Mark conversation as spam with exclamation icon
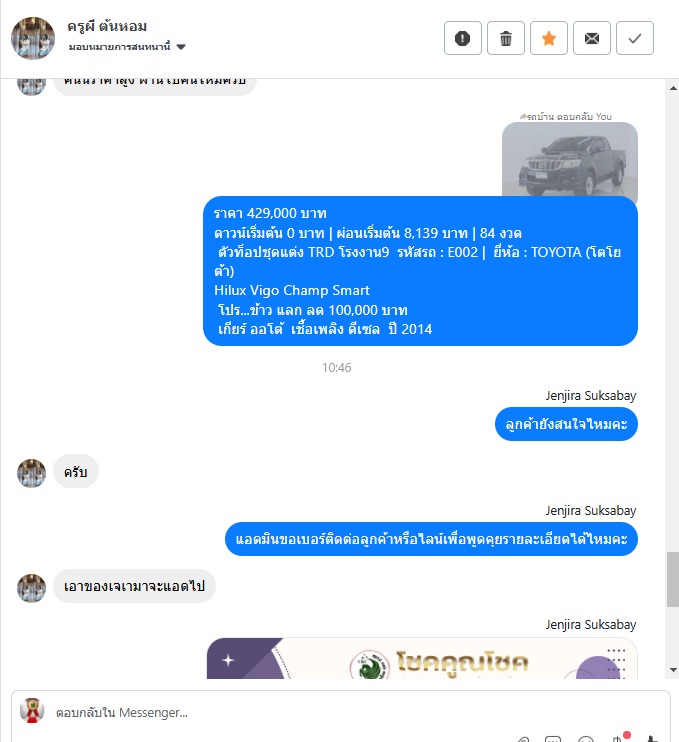Image resolution: width=679 pixels, height=742 pixels. point(462,38)
